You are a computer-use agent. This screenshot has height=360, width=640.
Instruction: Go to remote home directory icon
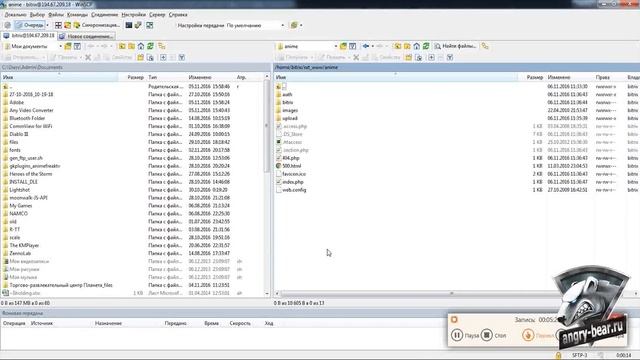[x=416, y=47]
